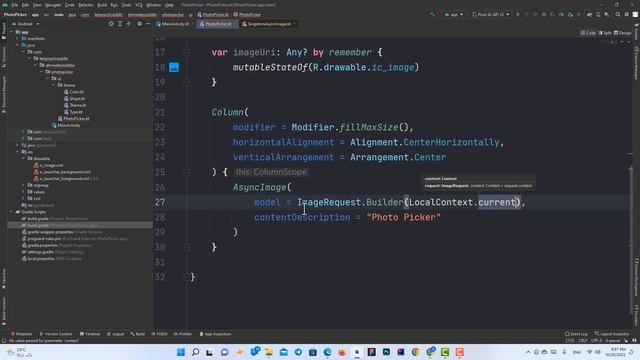The image size is (640, 360).
Task: Open Project panel options gear
Action: (140, 24)
